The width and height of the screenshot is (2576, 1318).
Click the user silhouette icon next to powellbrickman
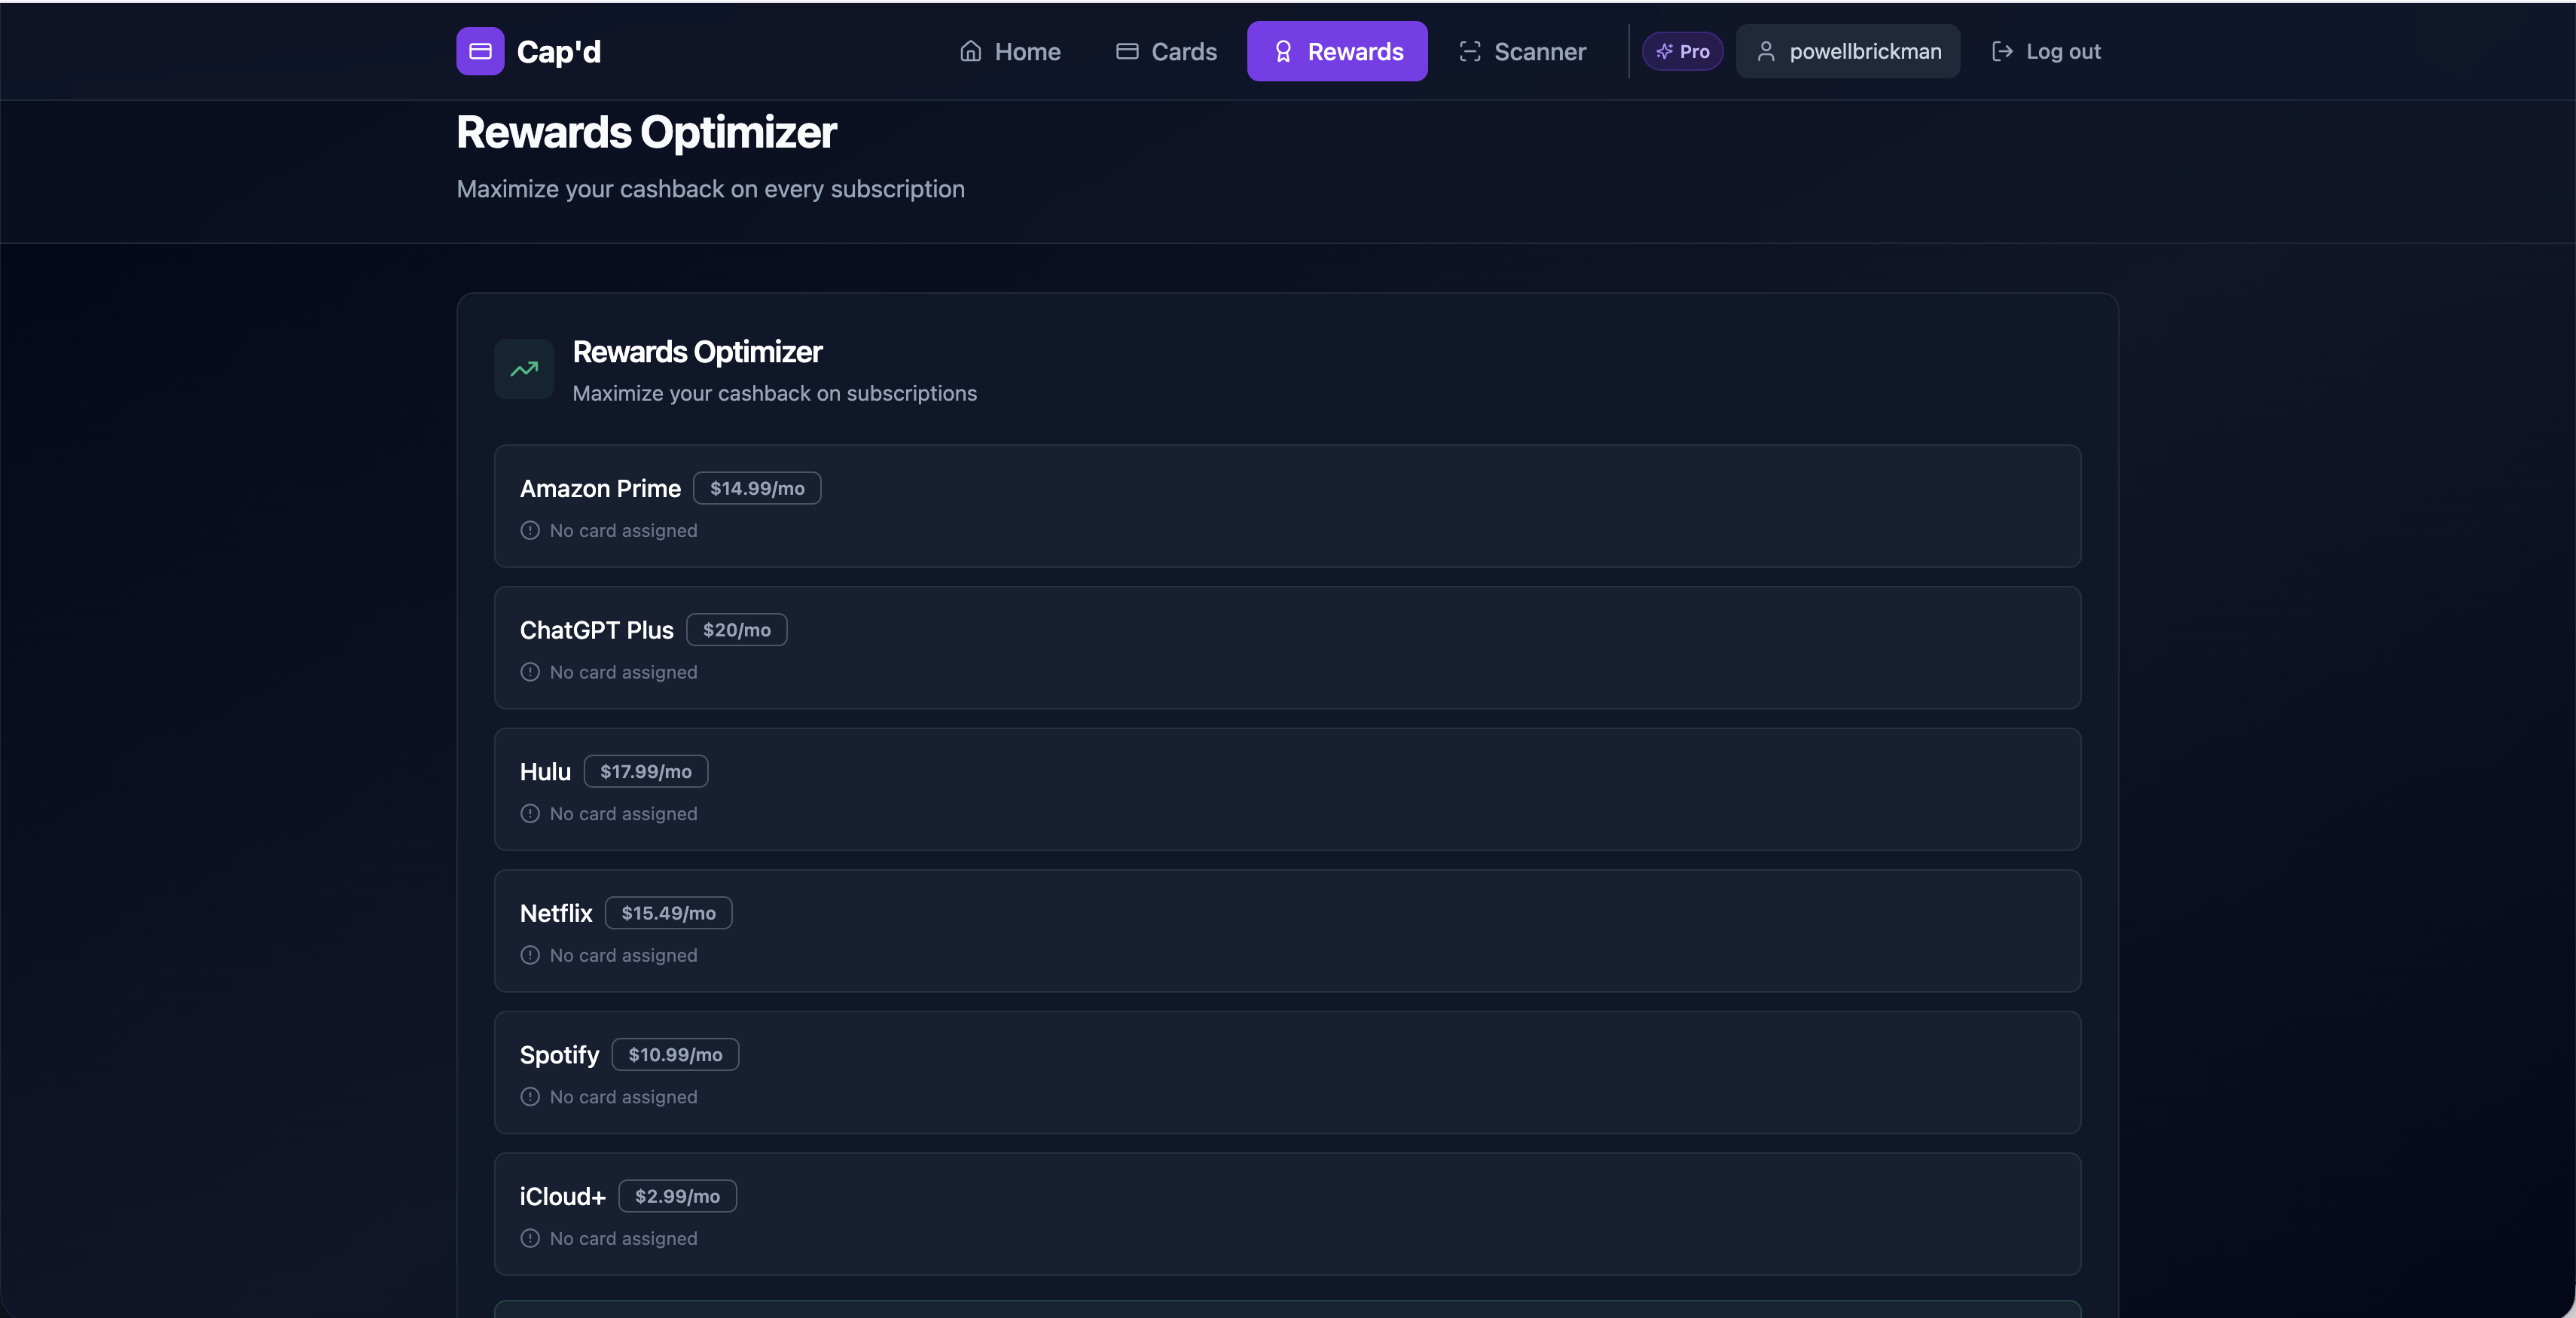click(x=1766, y=51)
